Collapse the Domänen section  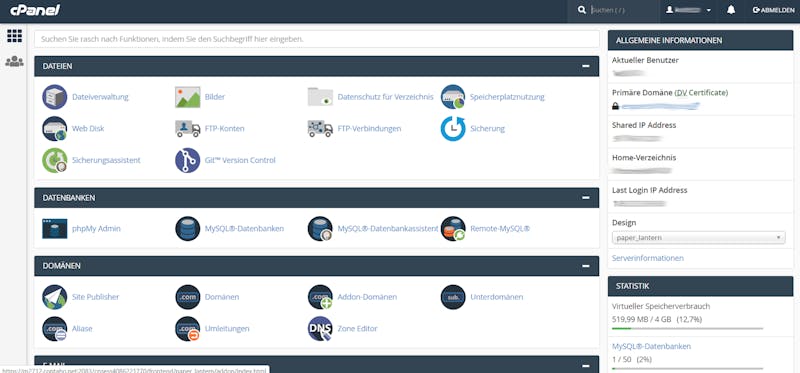click(586, 266)
